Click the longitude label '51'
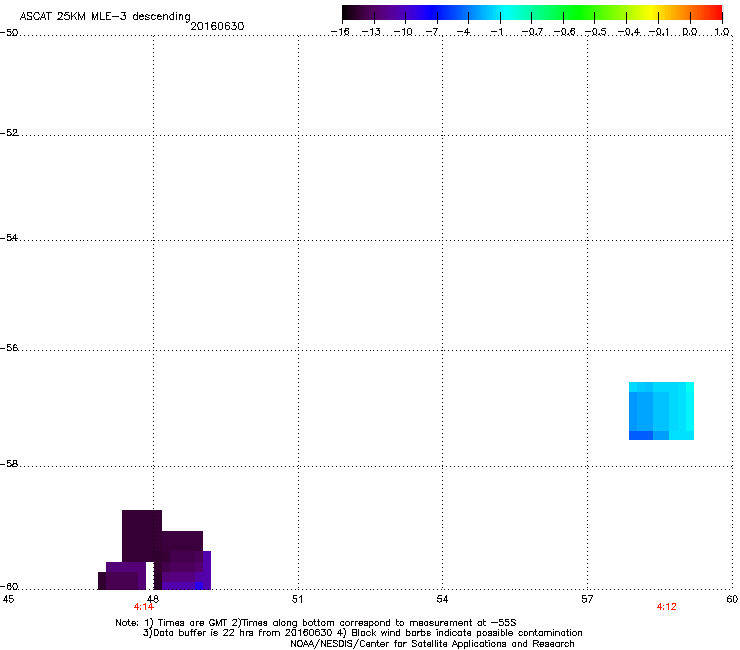This screenshot has width=740, height=650. (x=297, y=599)
